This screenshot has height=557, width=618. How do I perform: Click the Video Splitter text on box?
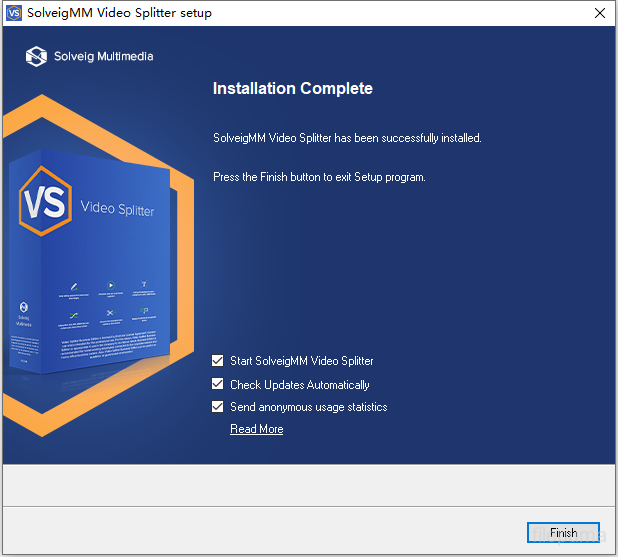pyautogui.click(x=117, y=209)
